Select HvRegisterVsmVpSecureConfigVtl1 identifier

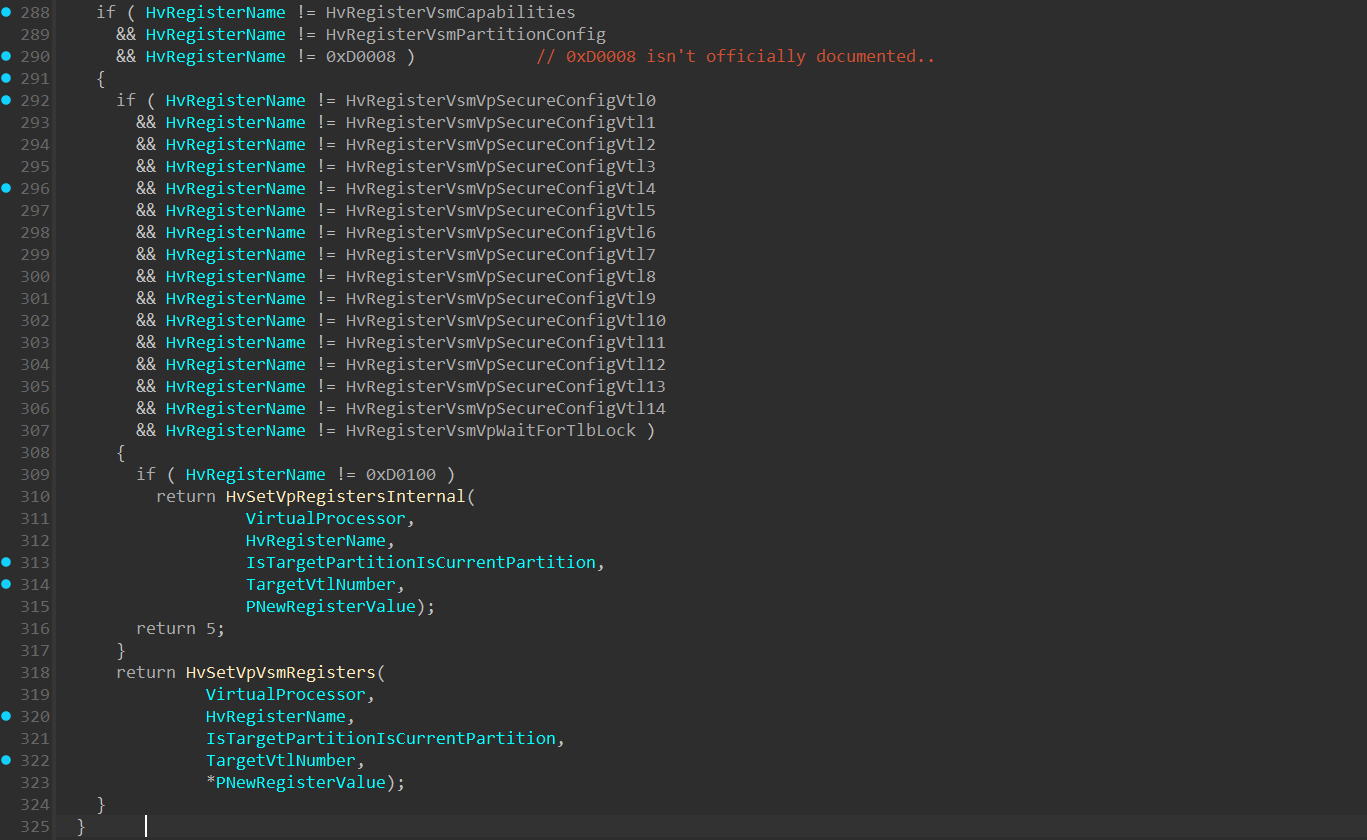[500, 122]
